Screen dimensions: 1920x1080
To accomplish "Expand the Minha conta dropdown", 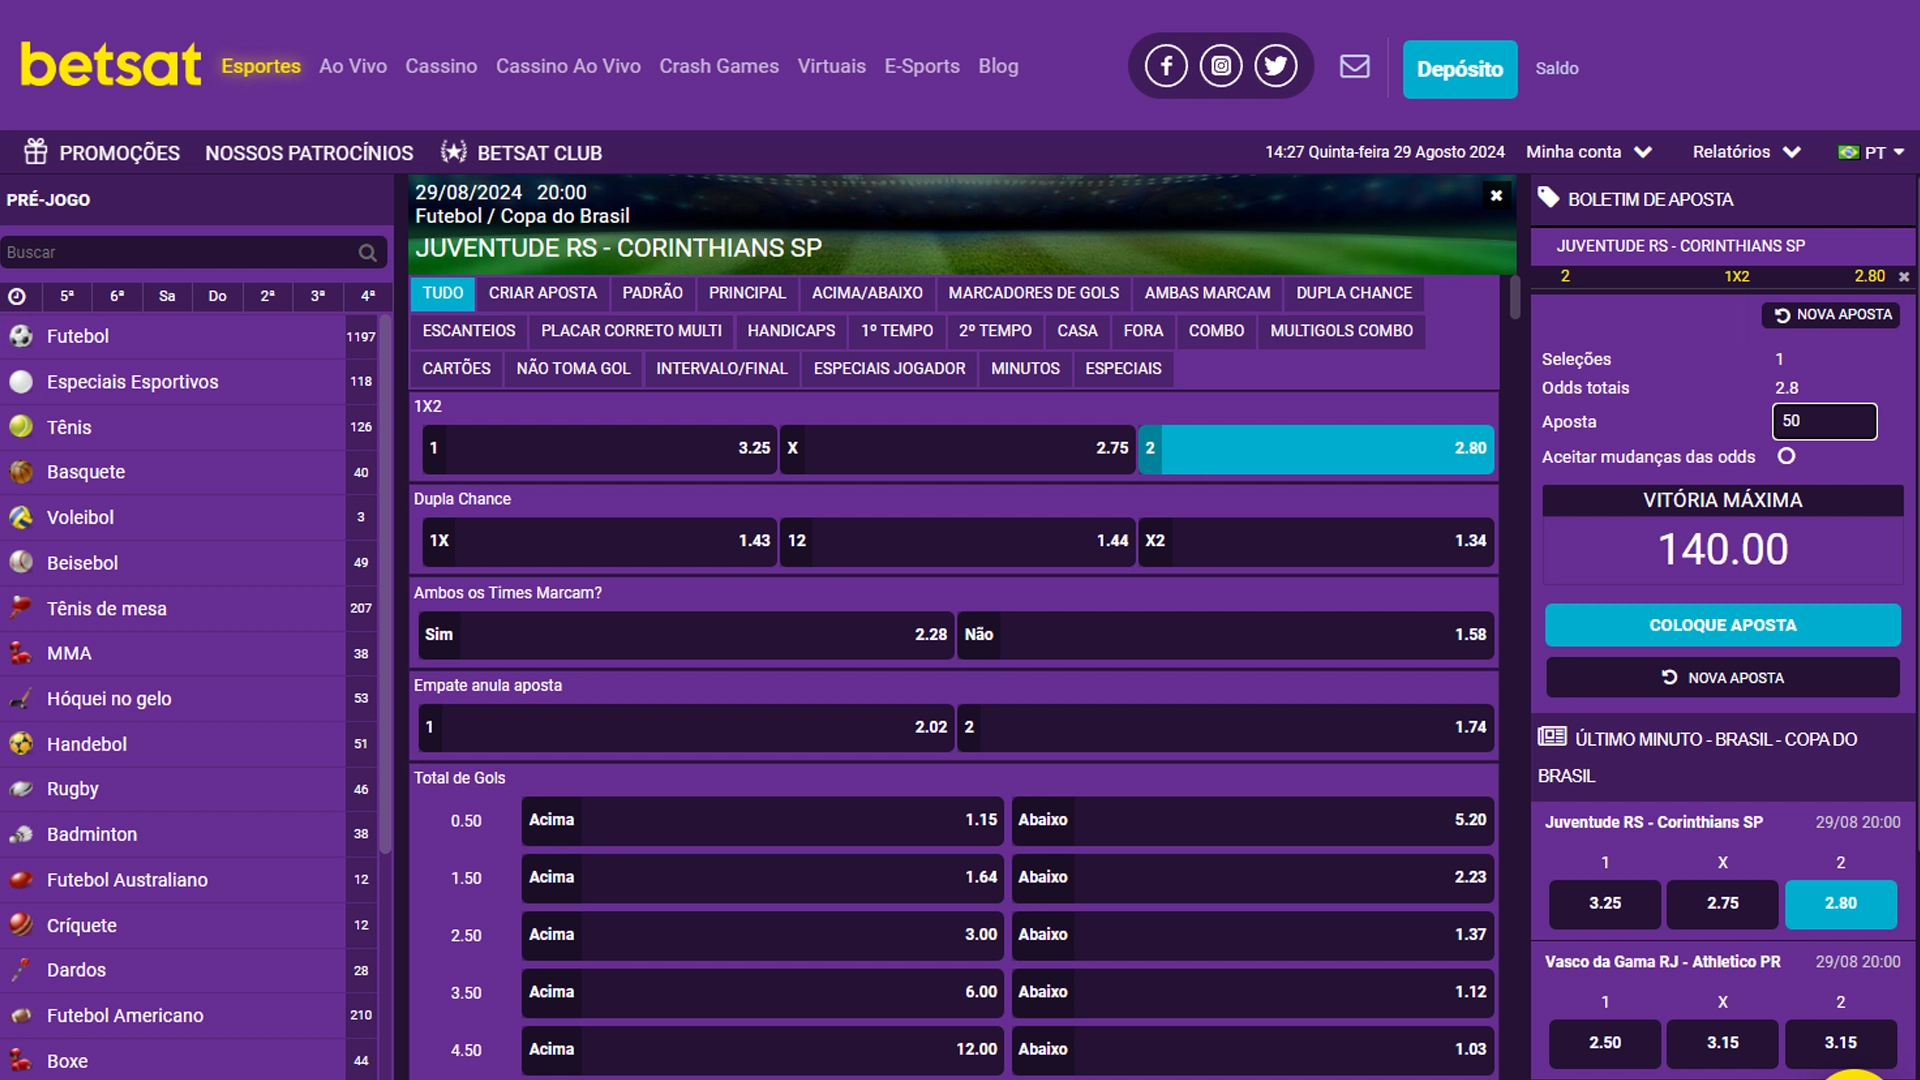I will pyautogui.click(x=1588, y=152).
